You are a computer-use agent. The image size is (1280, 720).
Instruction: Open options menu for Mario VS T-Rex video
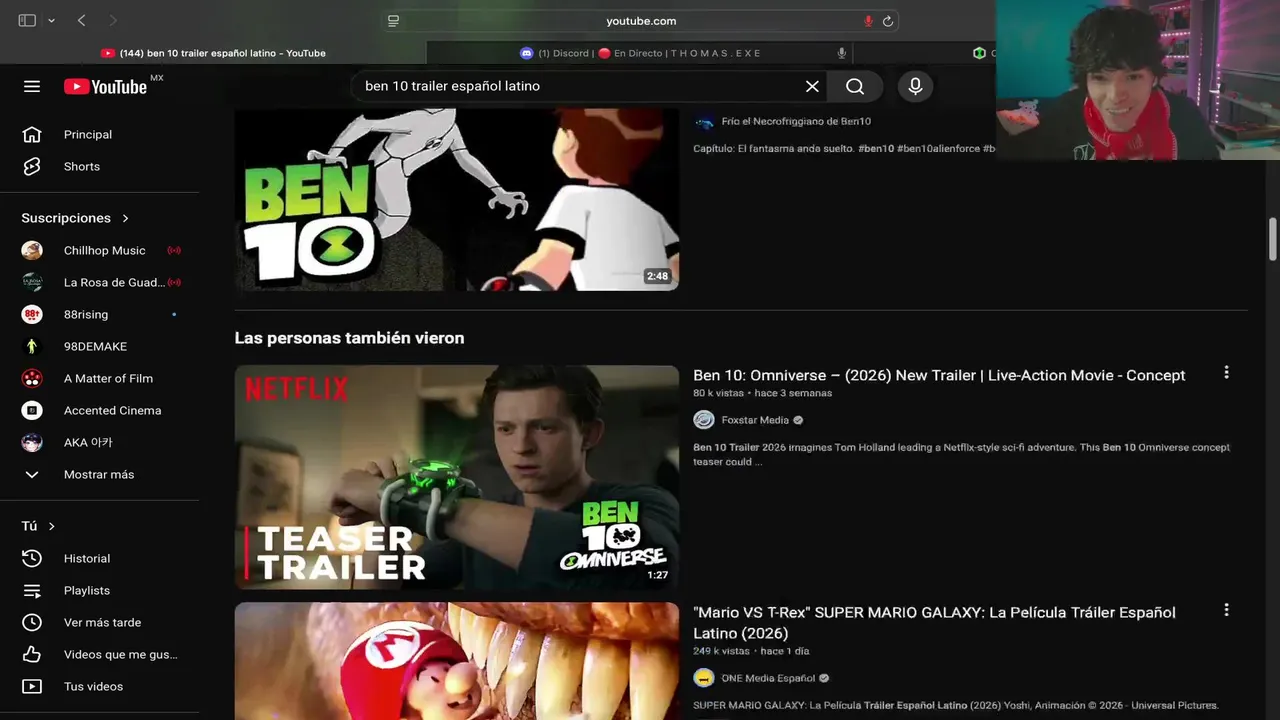click(1226, 609)
